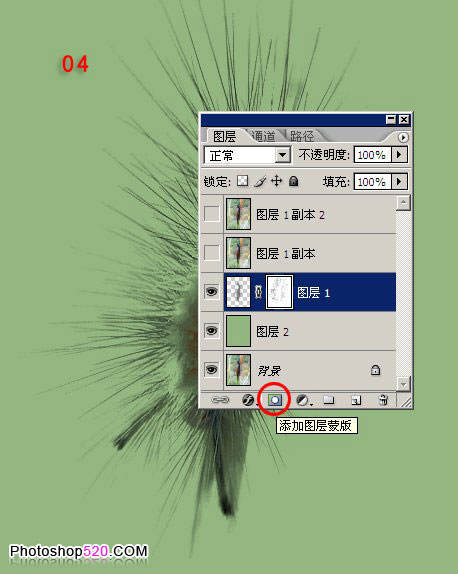The image size is (458, 574).
Task: Select the 背景 layer name
Action: point(269,370)
